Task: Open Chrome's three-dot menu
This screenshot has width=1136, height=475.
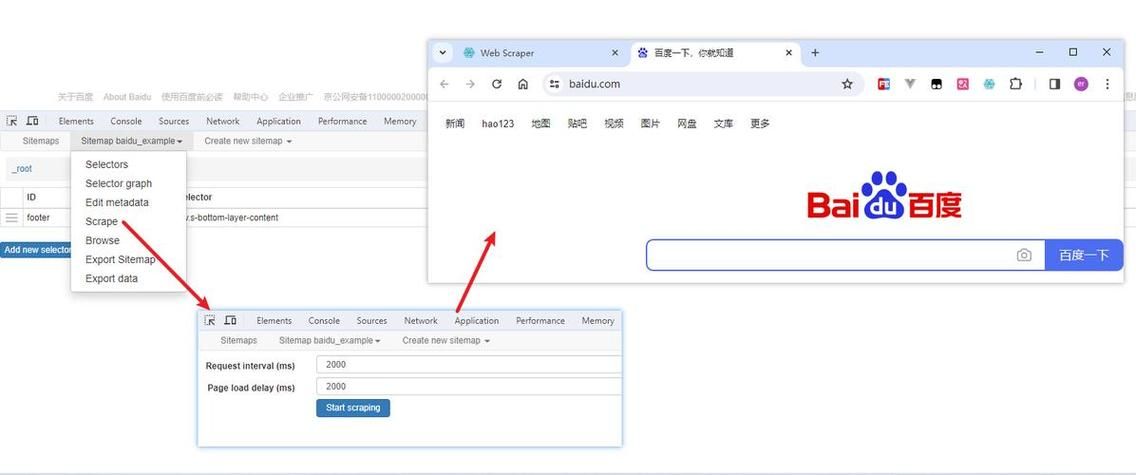Action: tap(1107, 84)
